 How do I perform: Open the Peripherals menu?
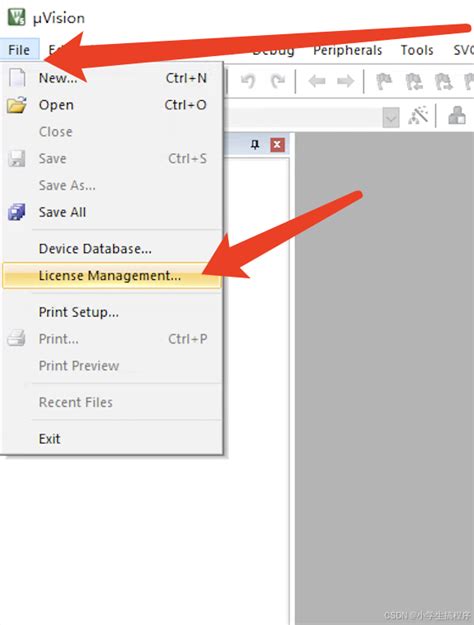pyautogui.click(x=347, y=50)
